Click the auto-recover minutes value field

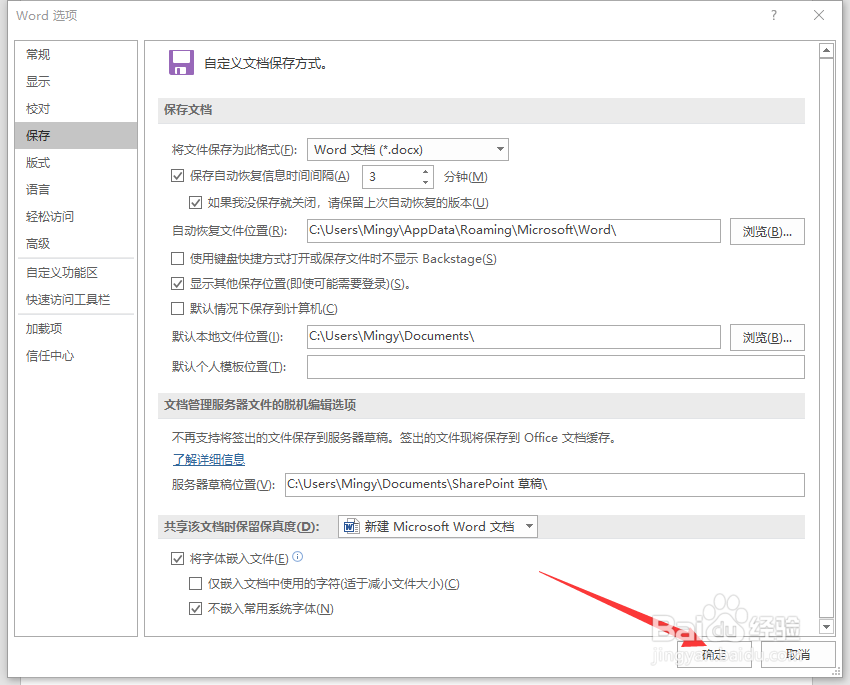point(391,177)
